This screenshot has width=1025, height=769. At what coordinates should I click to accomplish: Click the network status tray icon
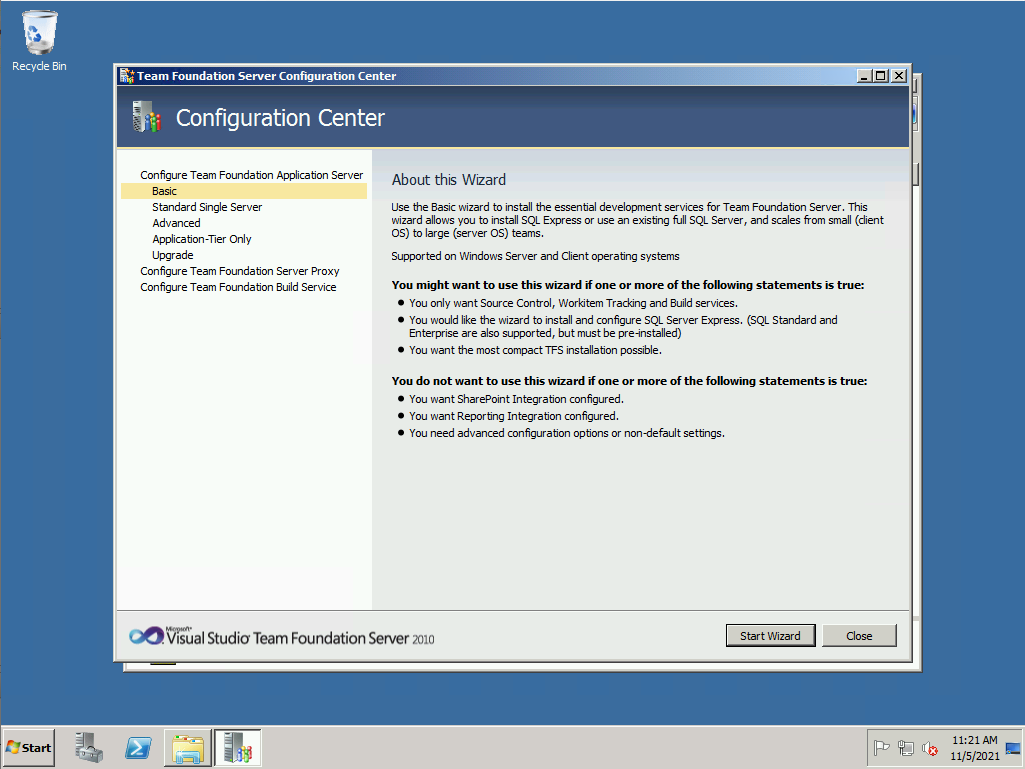click(x=906, y=748)
